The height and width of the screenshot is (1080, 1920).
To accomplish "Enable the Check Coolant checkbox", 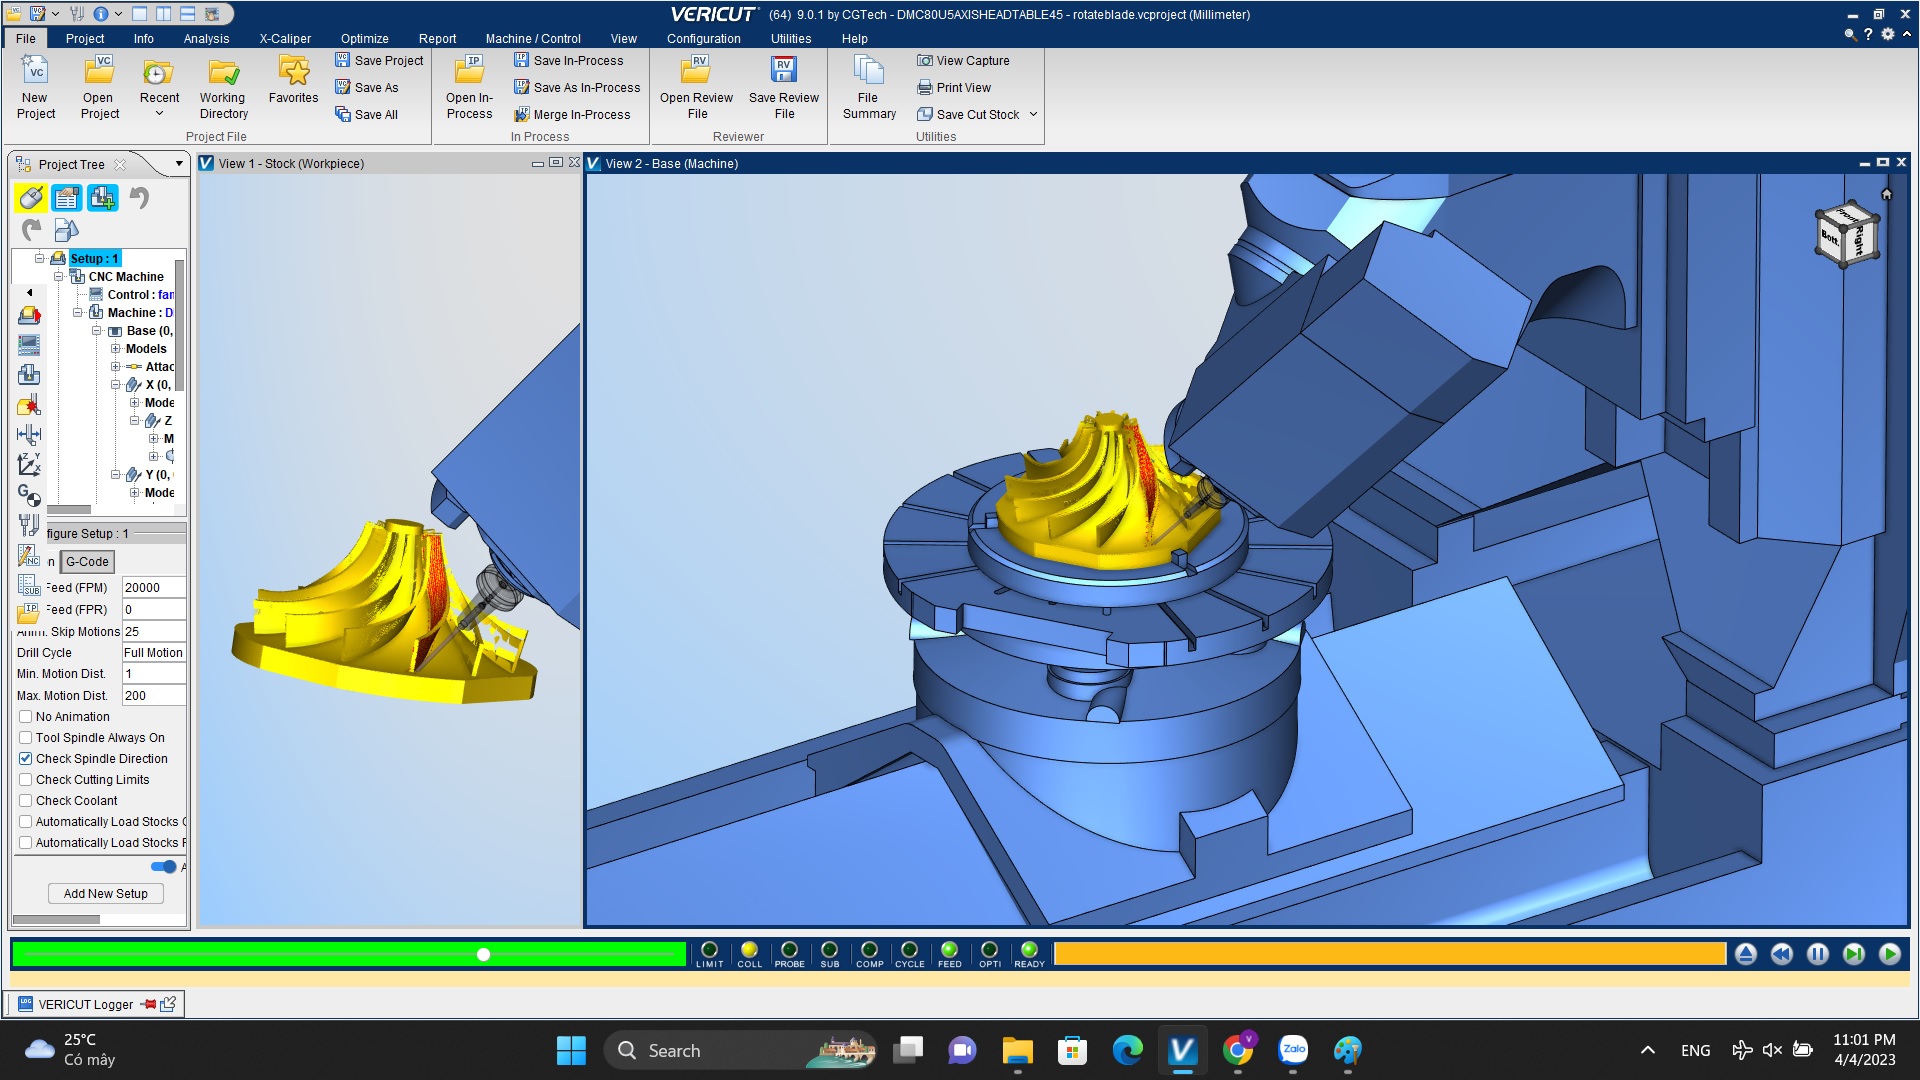I will (x=26, y=801).
